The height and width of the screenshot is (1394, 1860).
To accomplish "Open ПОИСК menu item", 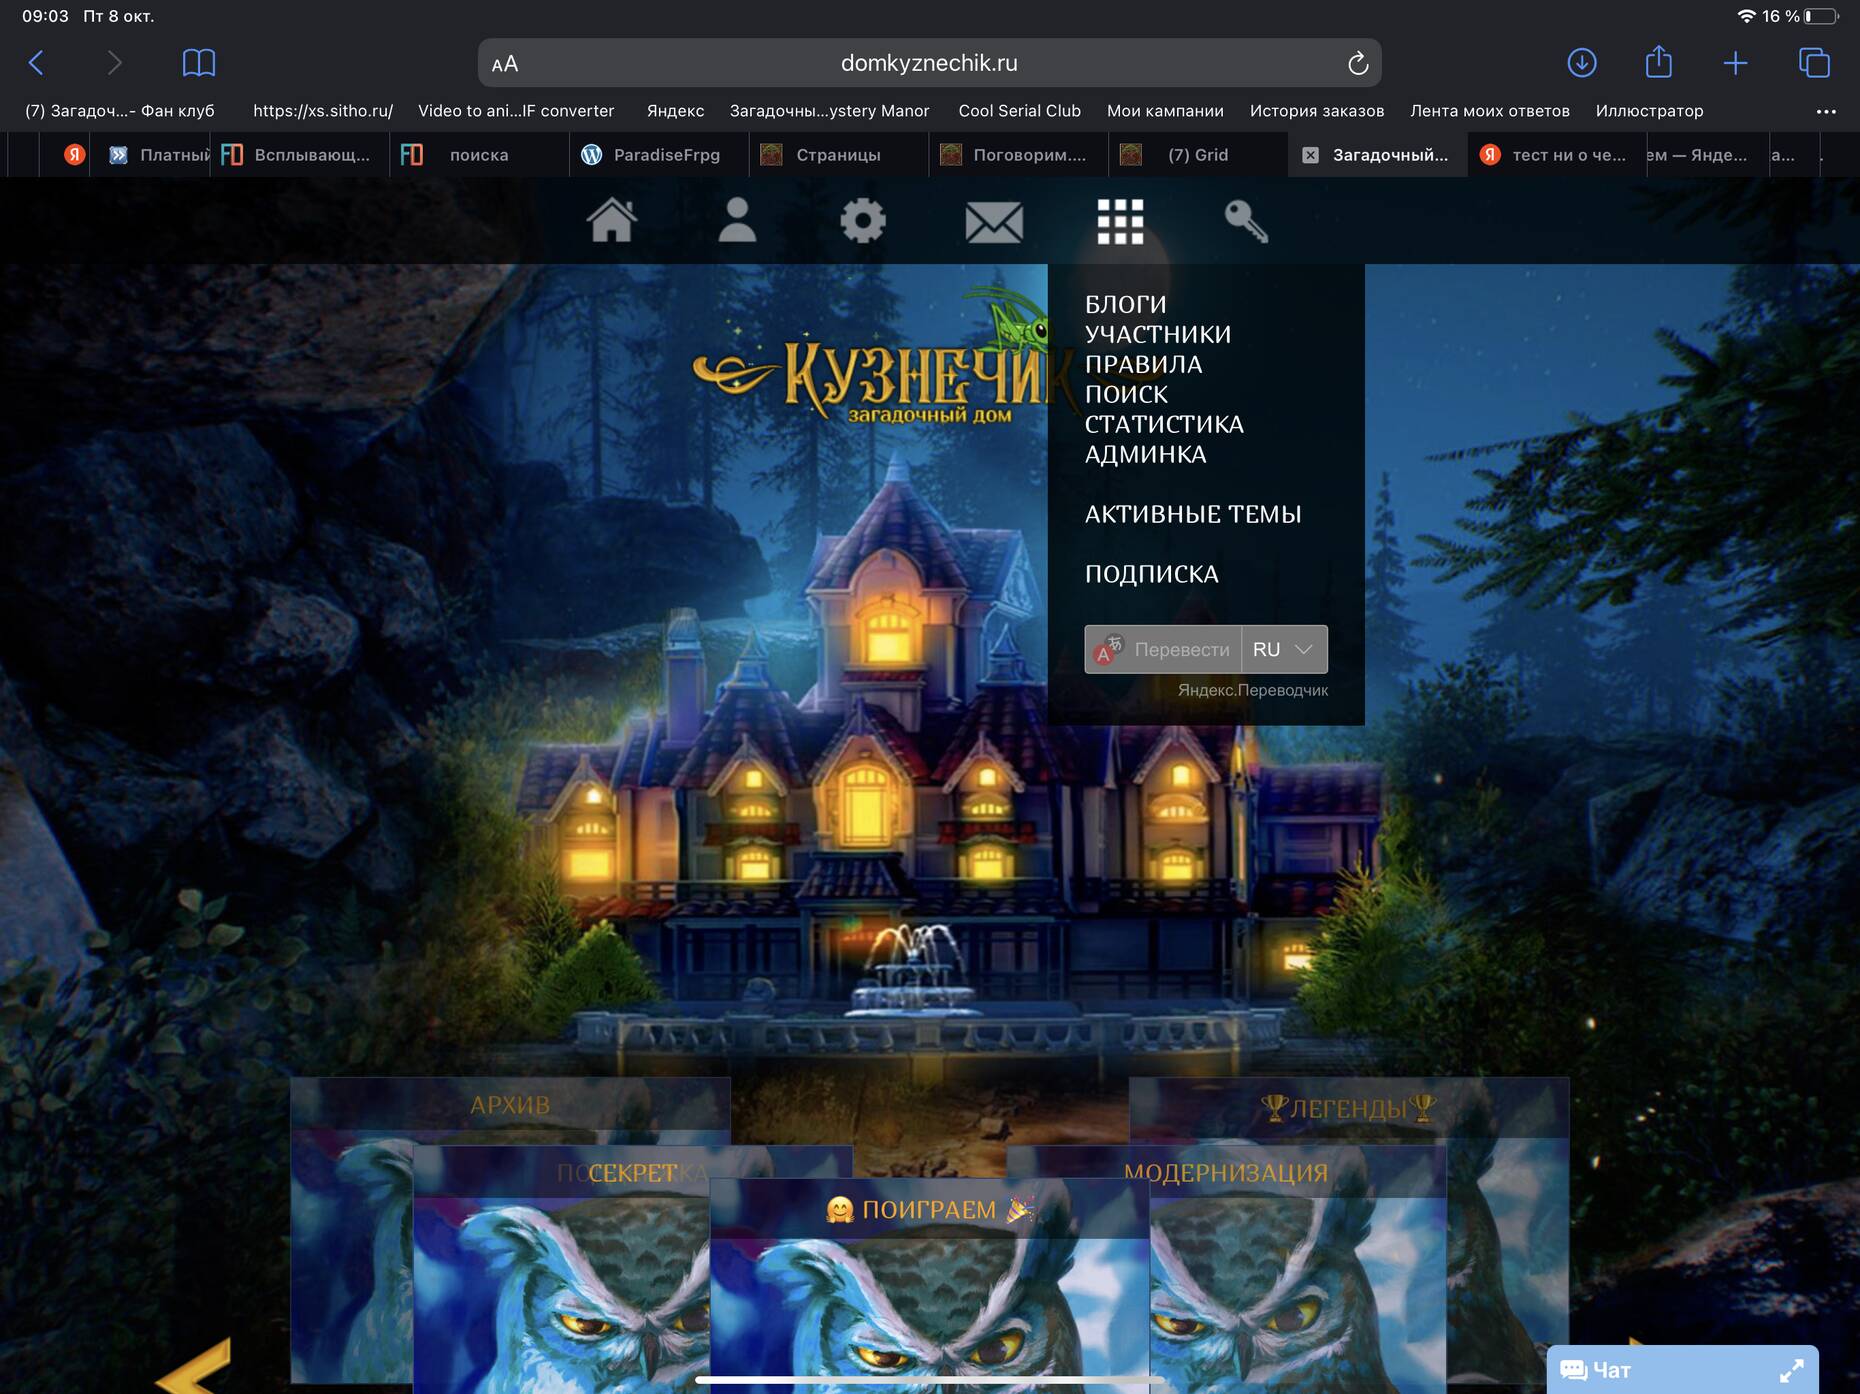I will (x=1126, y=394).
